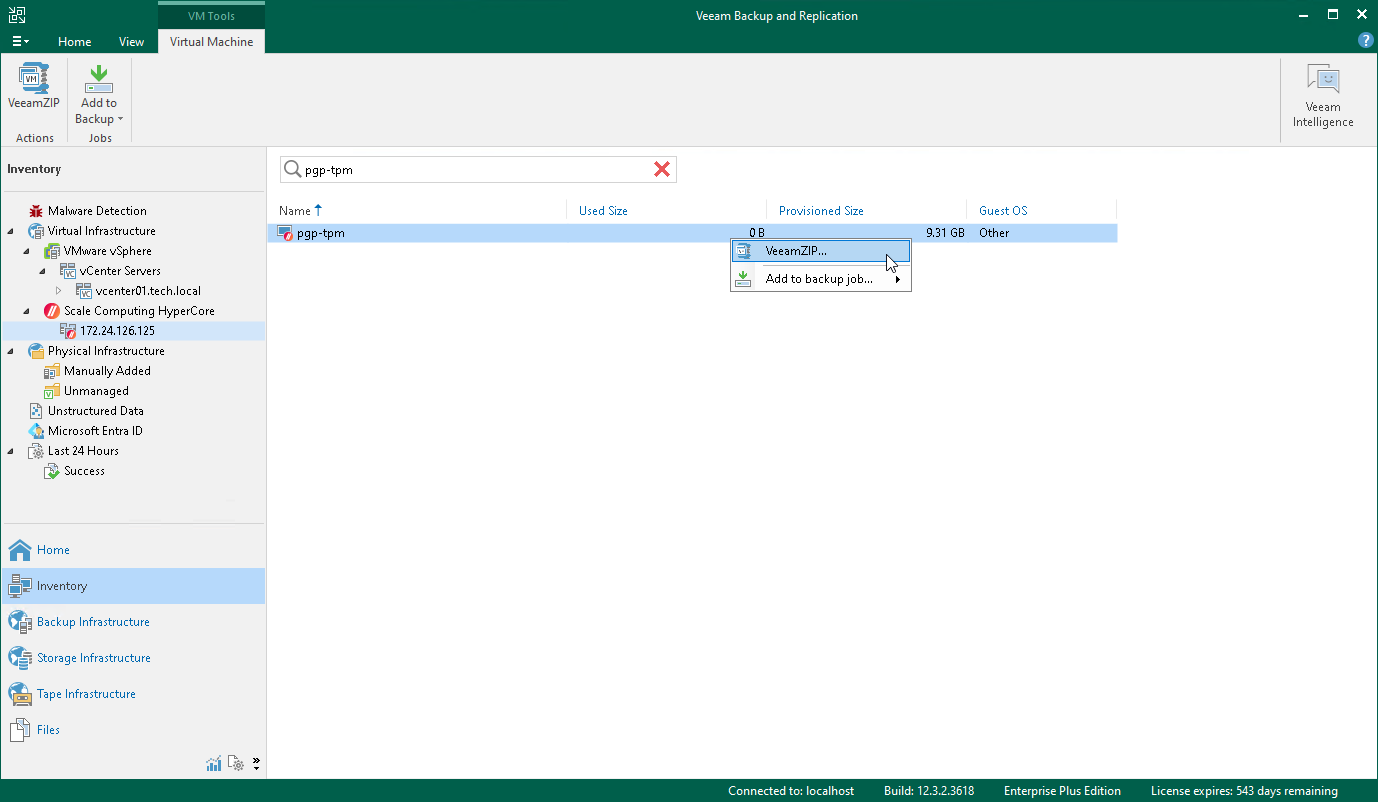Open the Backup Infrastructure view
This screenshot has height=802, width=1378.
133,622
